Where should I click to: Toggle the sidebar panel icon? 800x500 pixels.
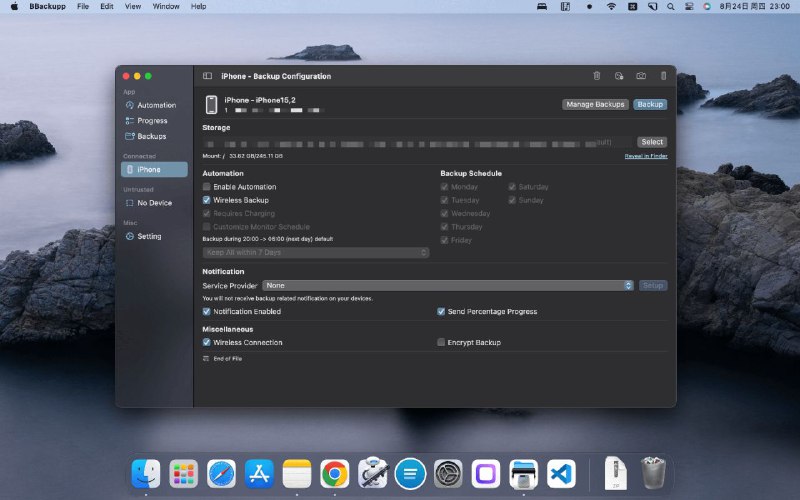(207, 76)
